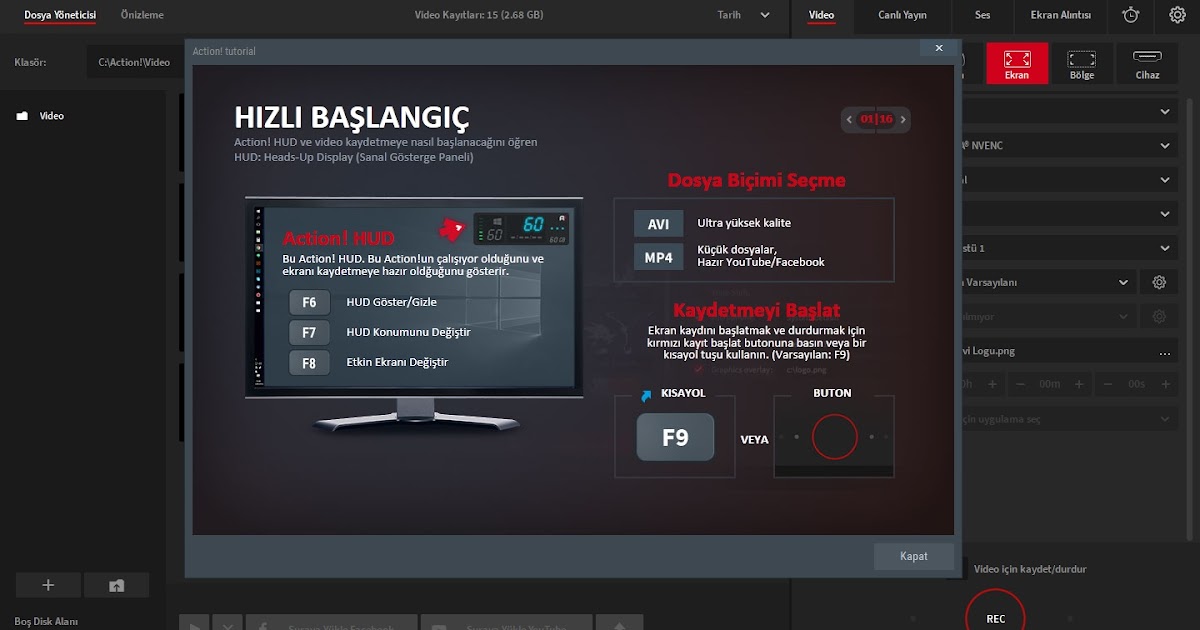Open the Tarih sort dropdown

pos(745,15)
